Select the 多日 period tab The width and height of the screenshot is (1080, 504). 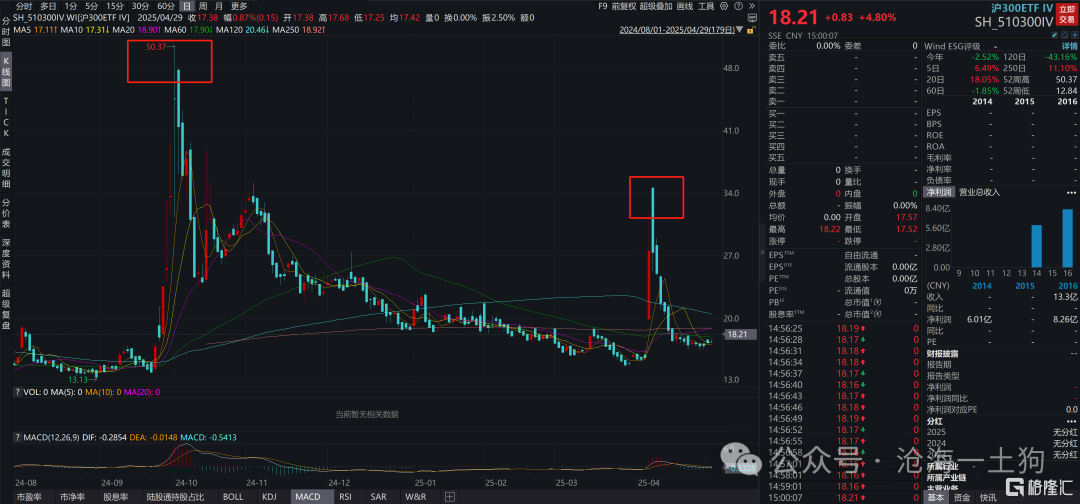coord(48,6)
